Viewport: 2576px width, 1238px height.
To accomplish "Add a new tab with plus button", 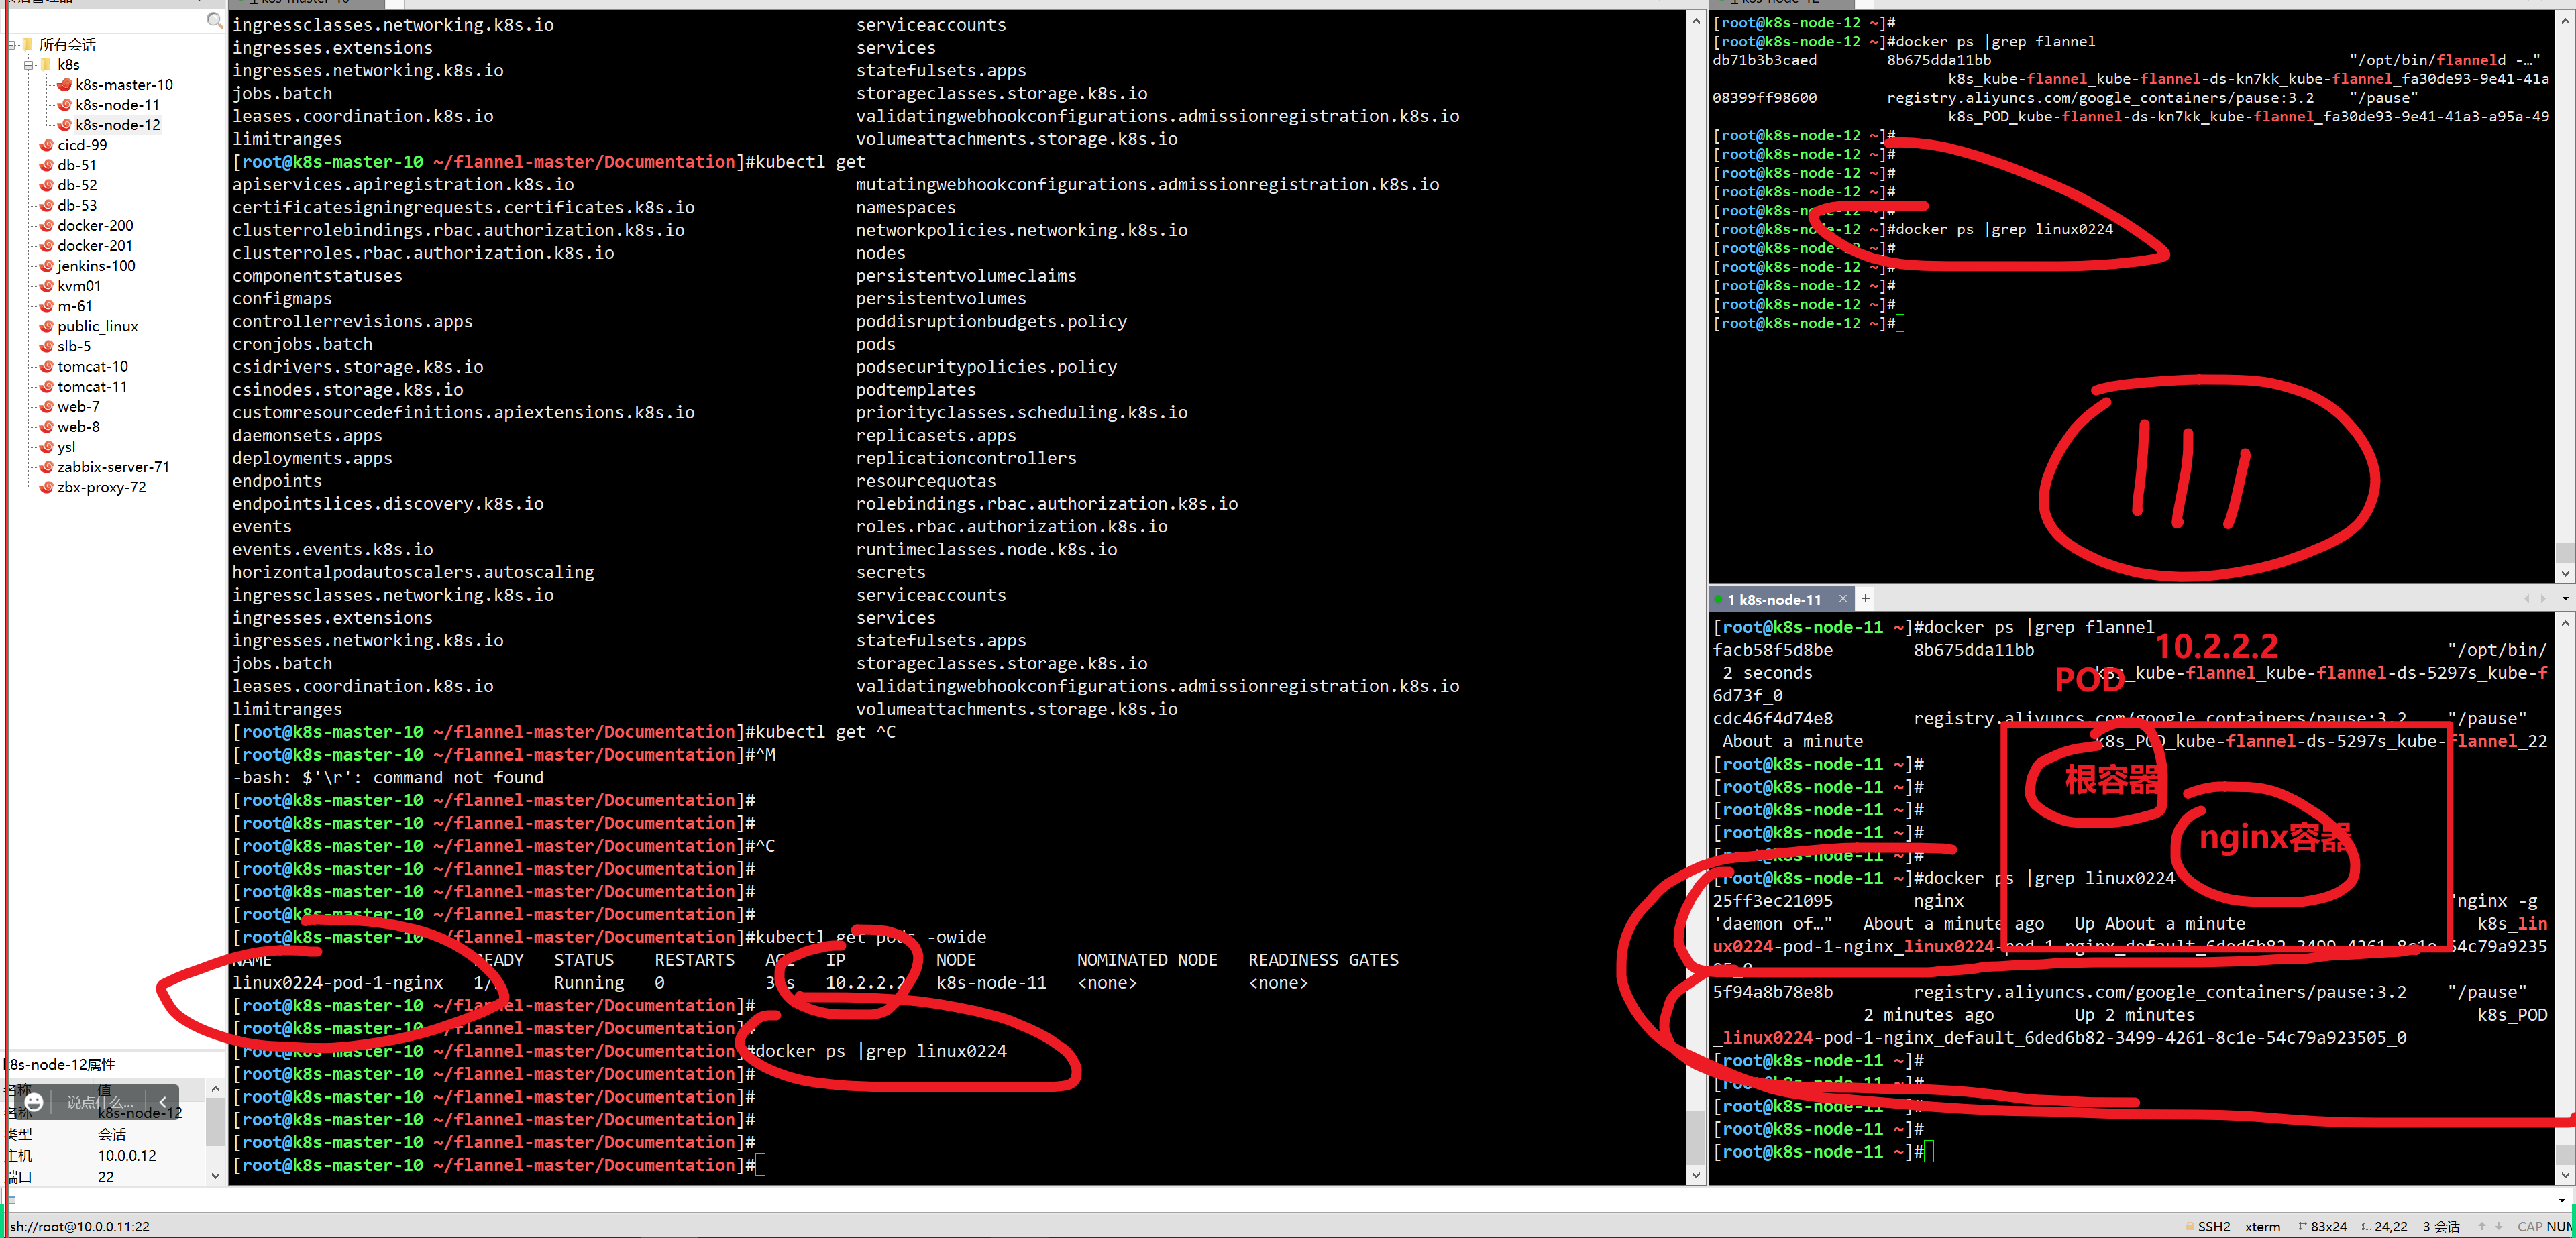I will coord(1865,599).
